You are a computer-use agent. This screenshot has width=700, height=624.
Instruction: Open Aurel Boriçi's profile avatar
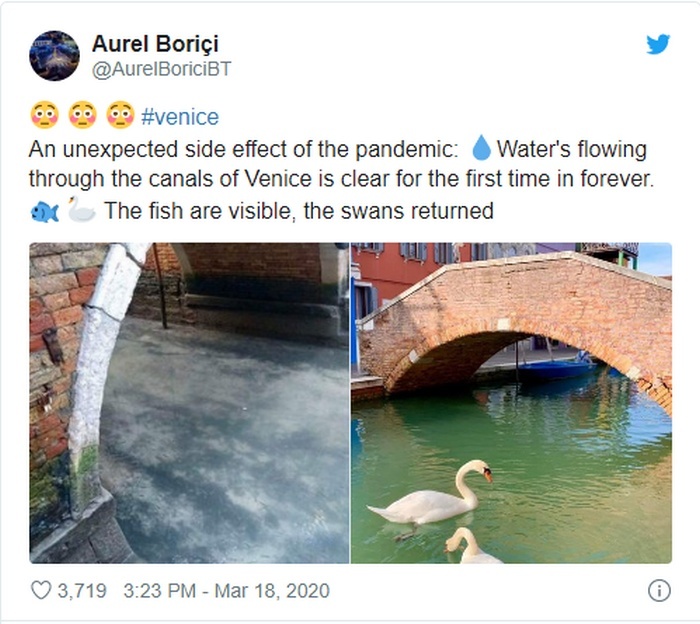click(x=54, y=56)
